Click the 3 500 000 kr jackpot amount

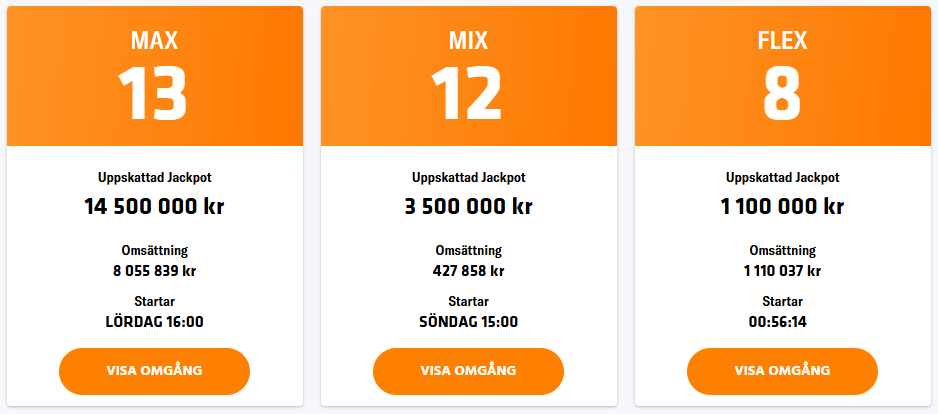[x=468, y=207]
